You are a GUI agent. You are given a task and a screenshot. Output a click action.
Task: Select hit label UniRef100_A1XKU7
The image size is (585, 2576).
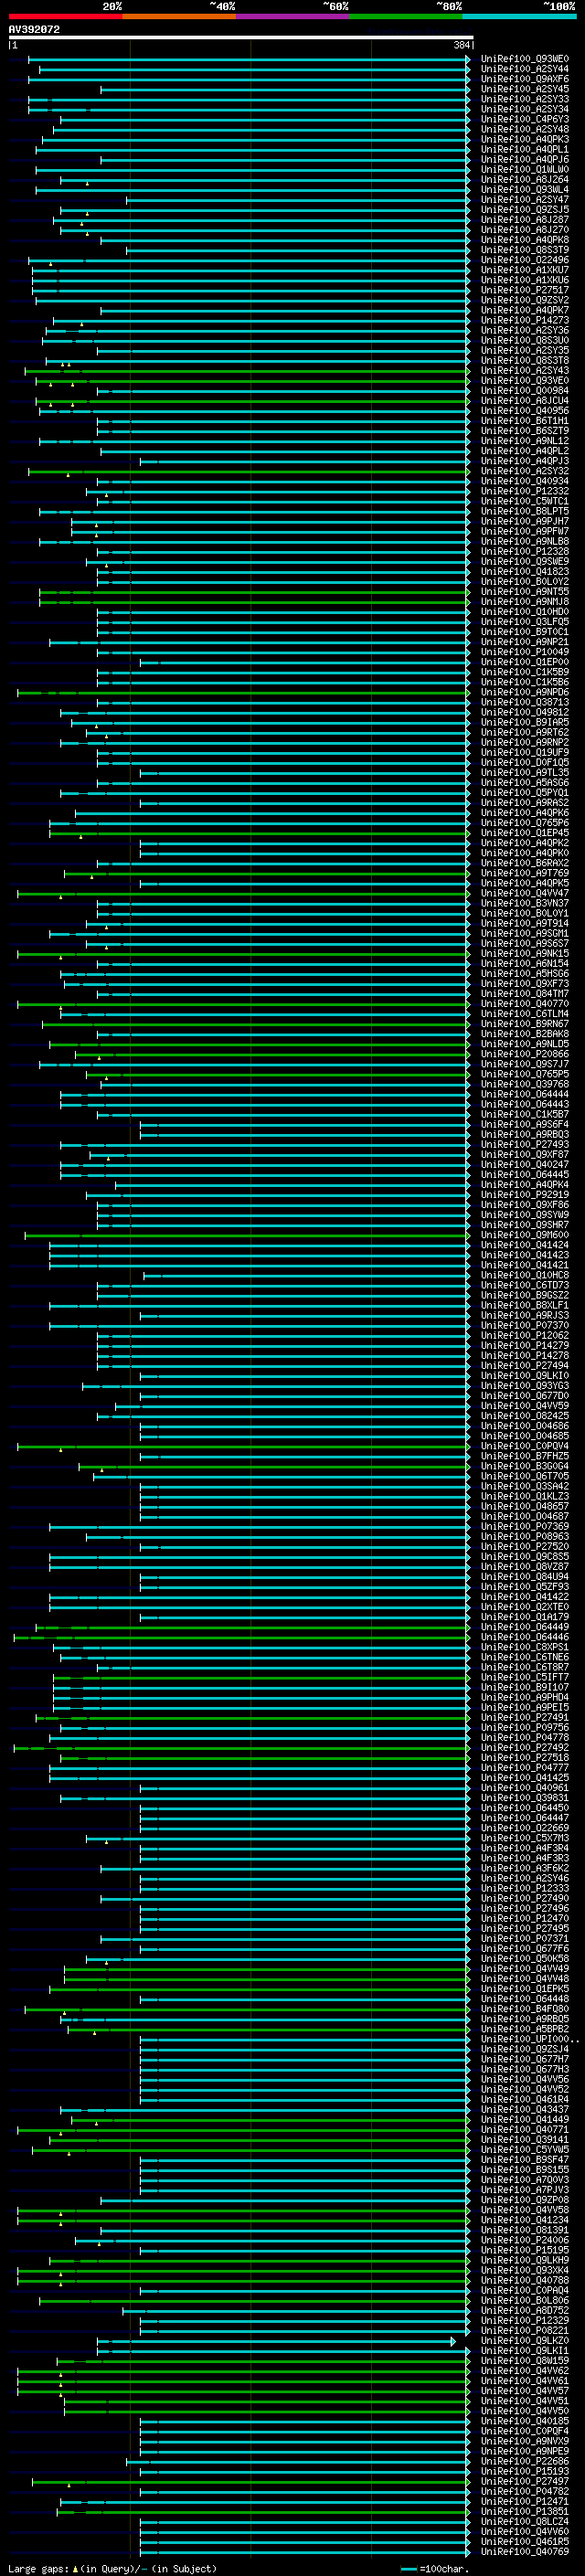point(525,270)
